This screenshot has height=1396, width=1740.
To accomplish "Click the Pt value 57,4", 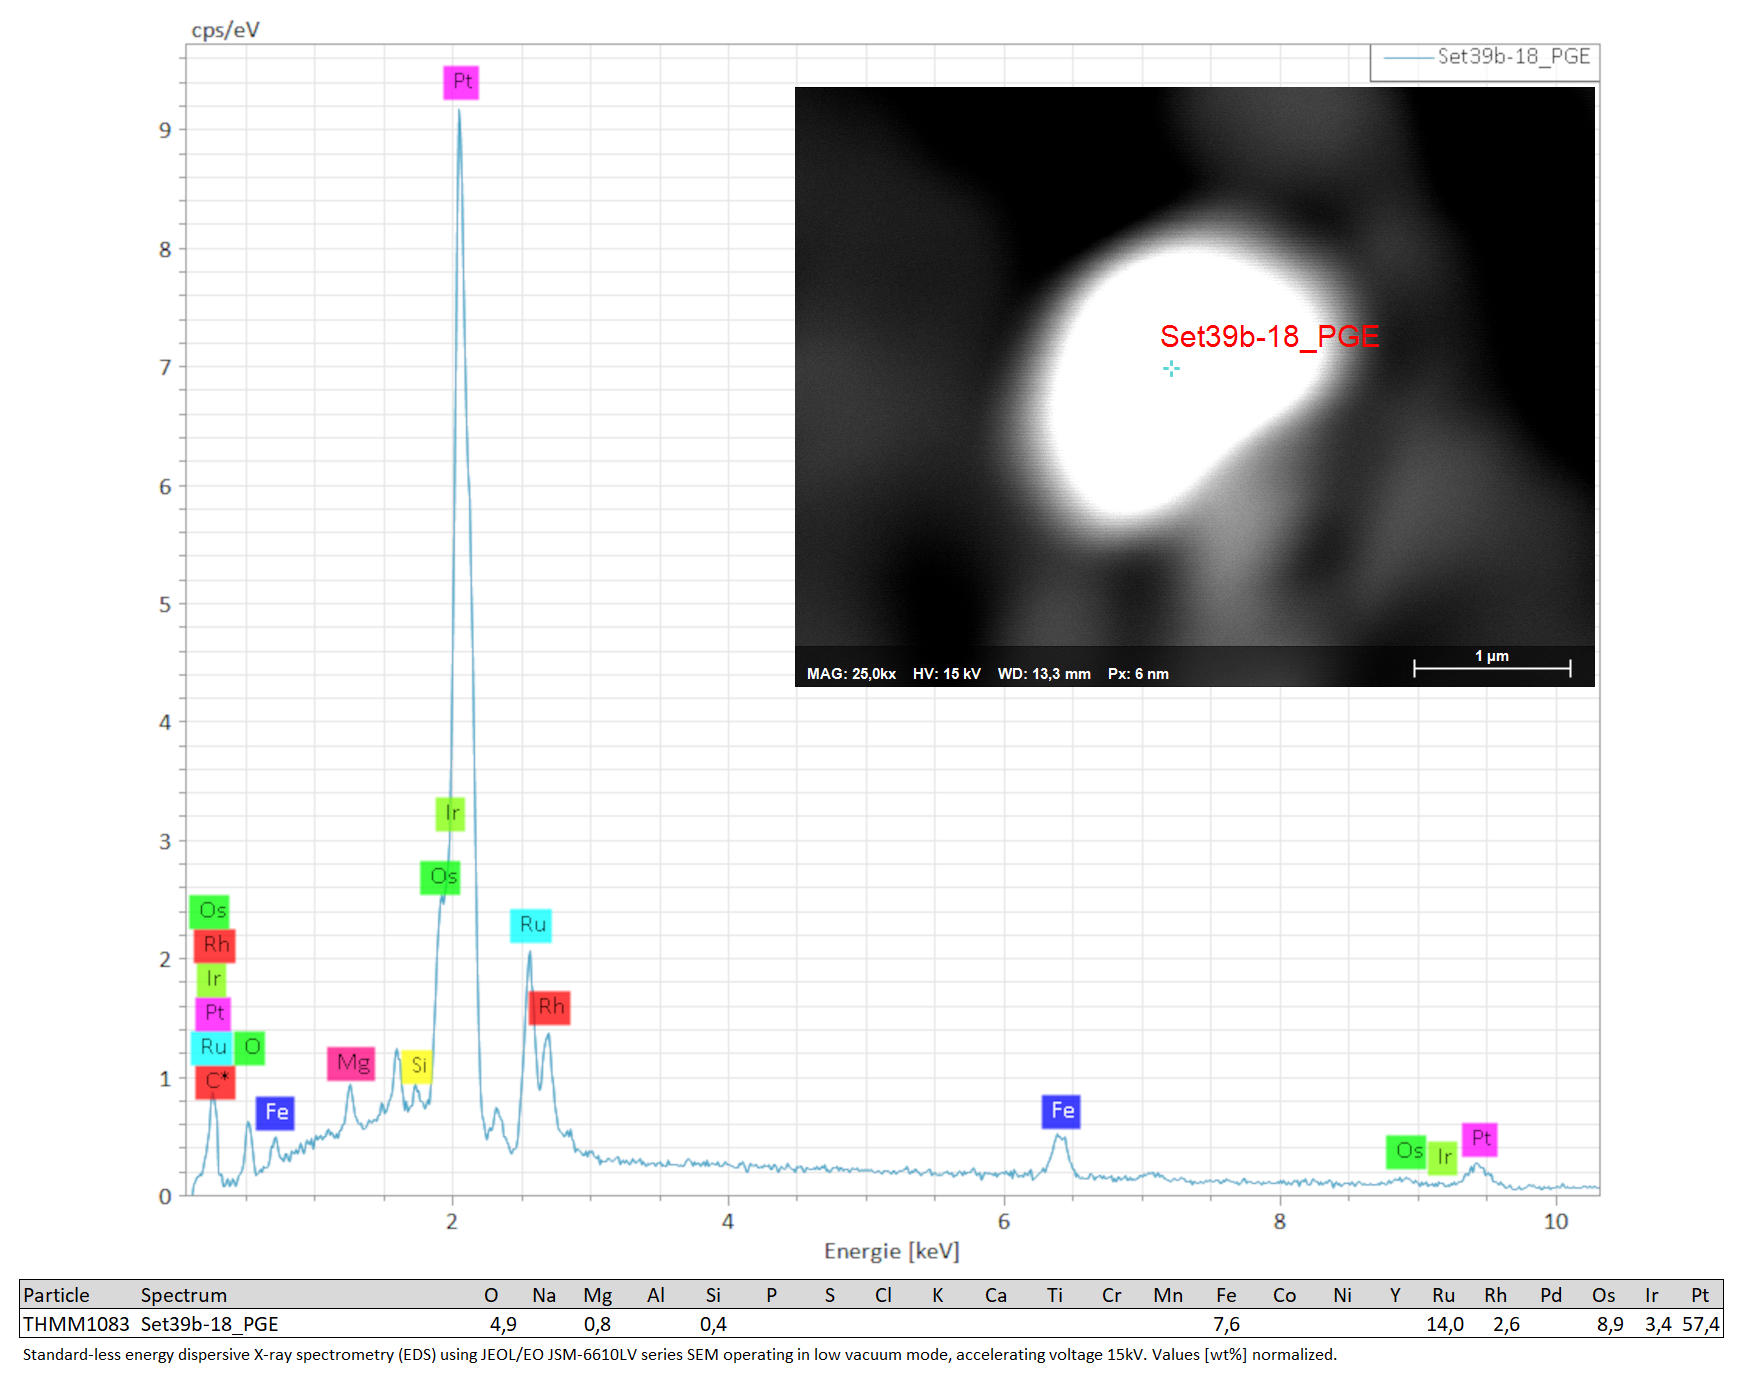I will pyautogui.click(x=1701, y=1324).
